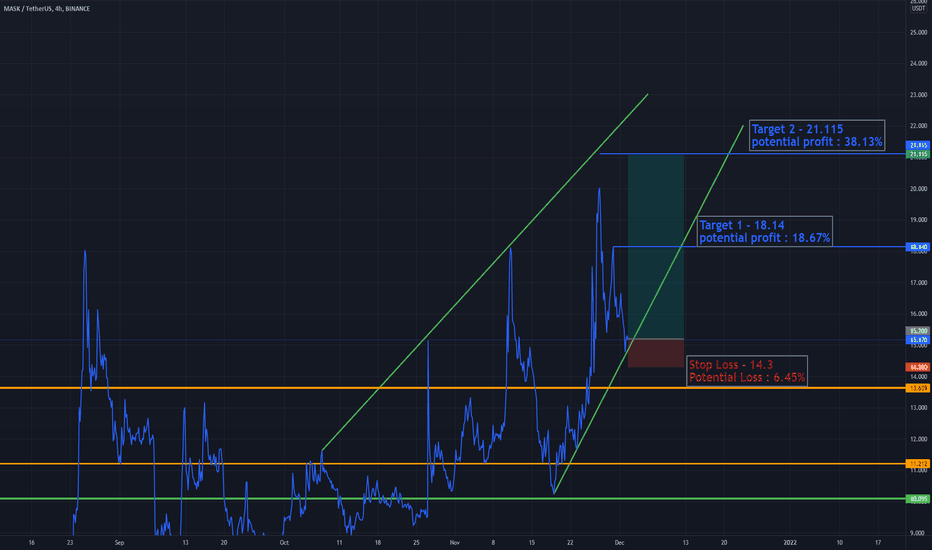Click the green 10.095 price tag
Viewport: 932px width, 550px height.
(x=918, y=499)
